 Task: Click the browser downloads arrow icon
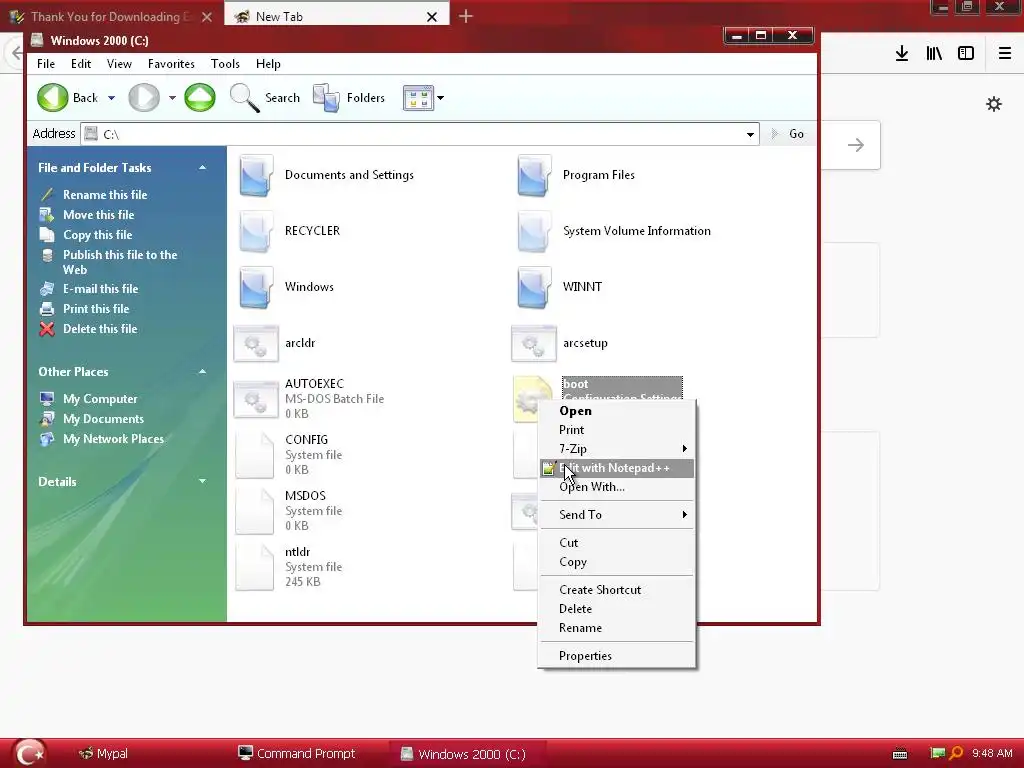[902, 53]
